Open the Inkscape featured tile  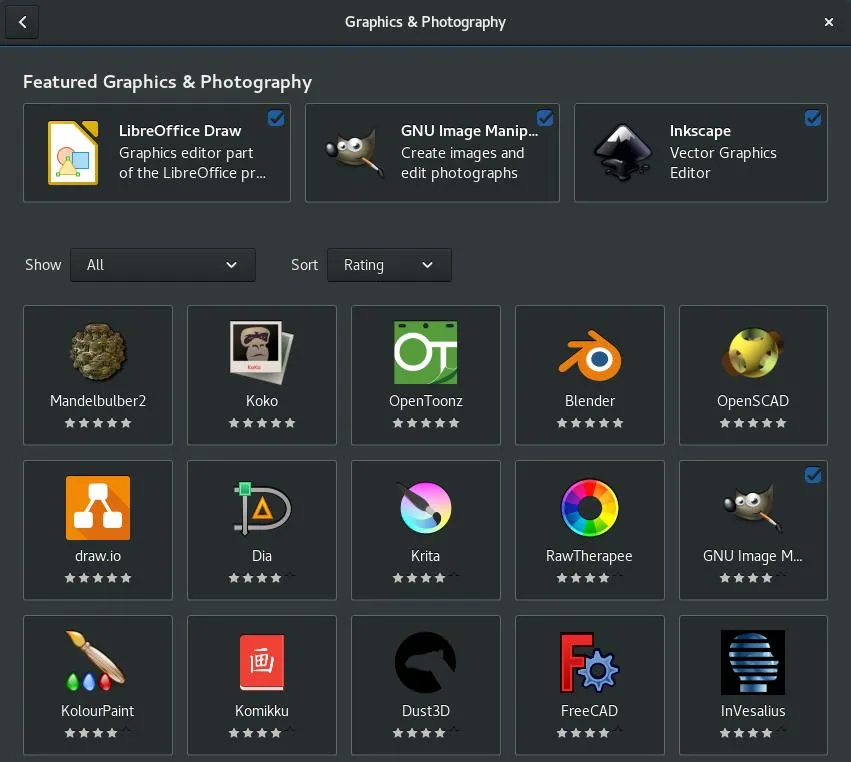pyautogui.click(x=700, y=152)
